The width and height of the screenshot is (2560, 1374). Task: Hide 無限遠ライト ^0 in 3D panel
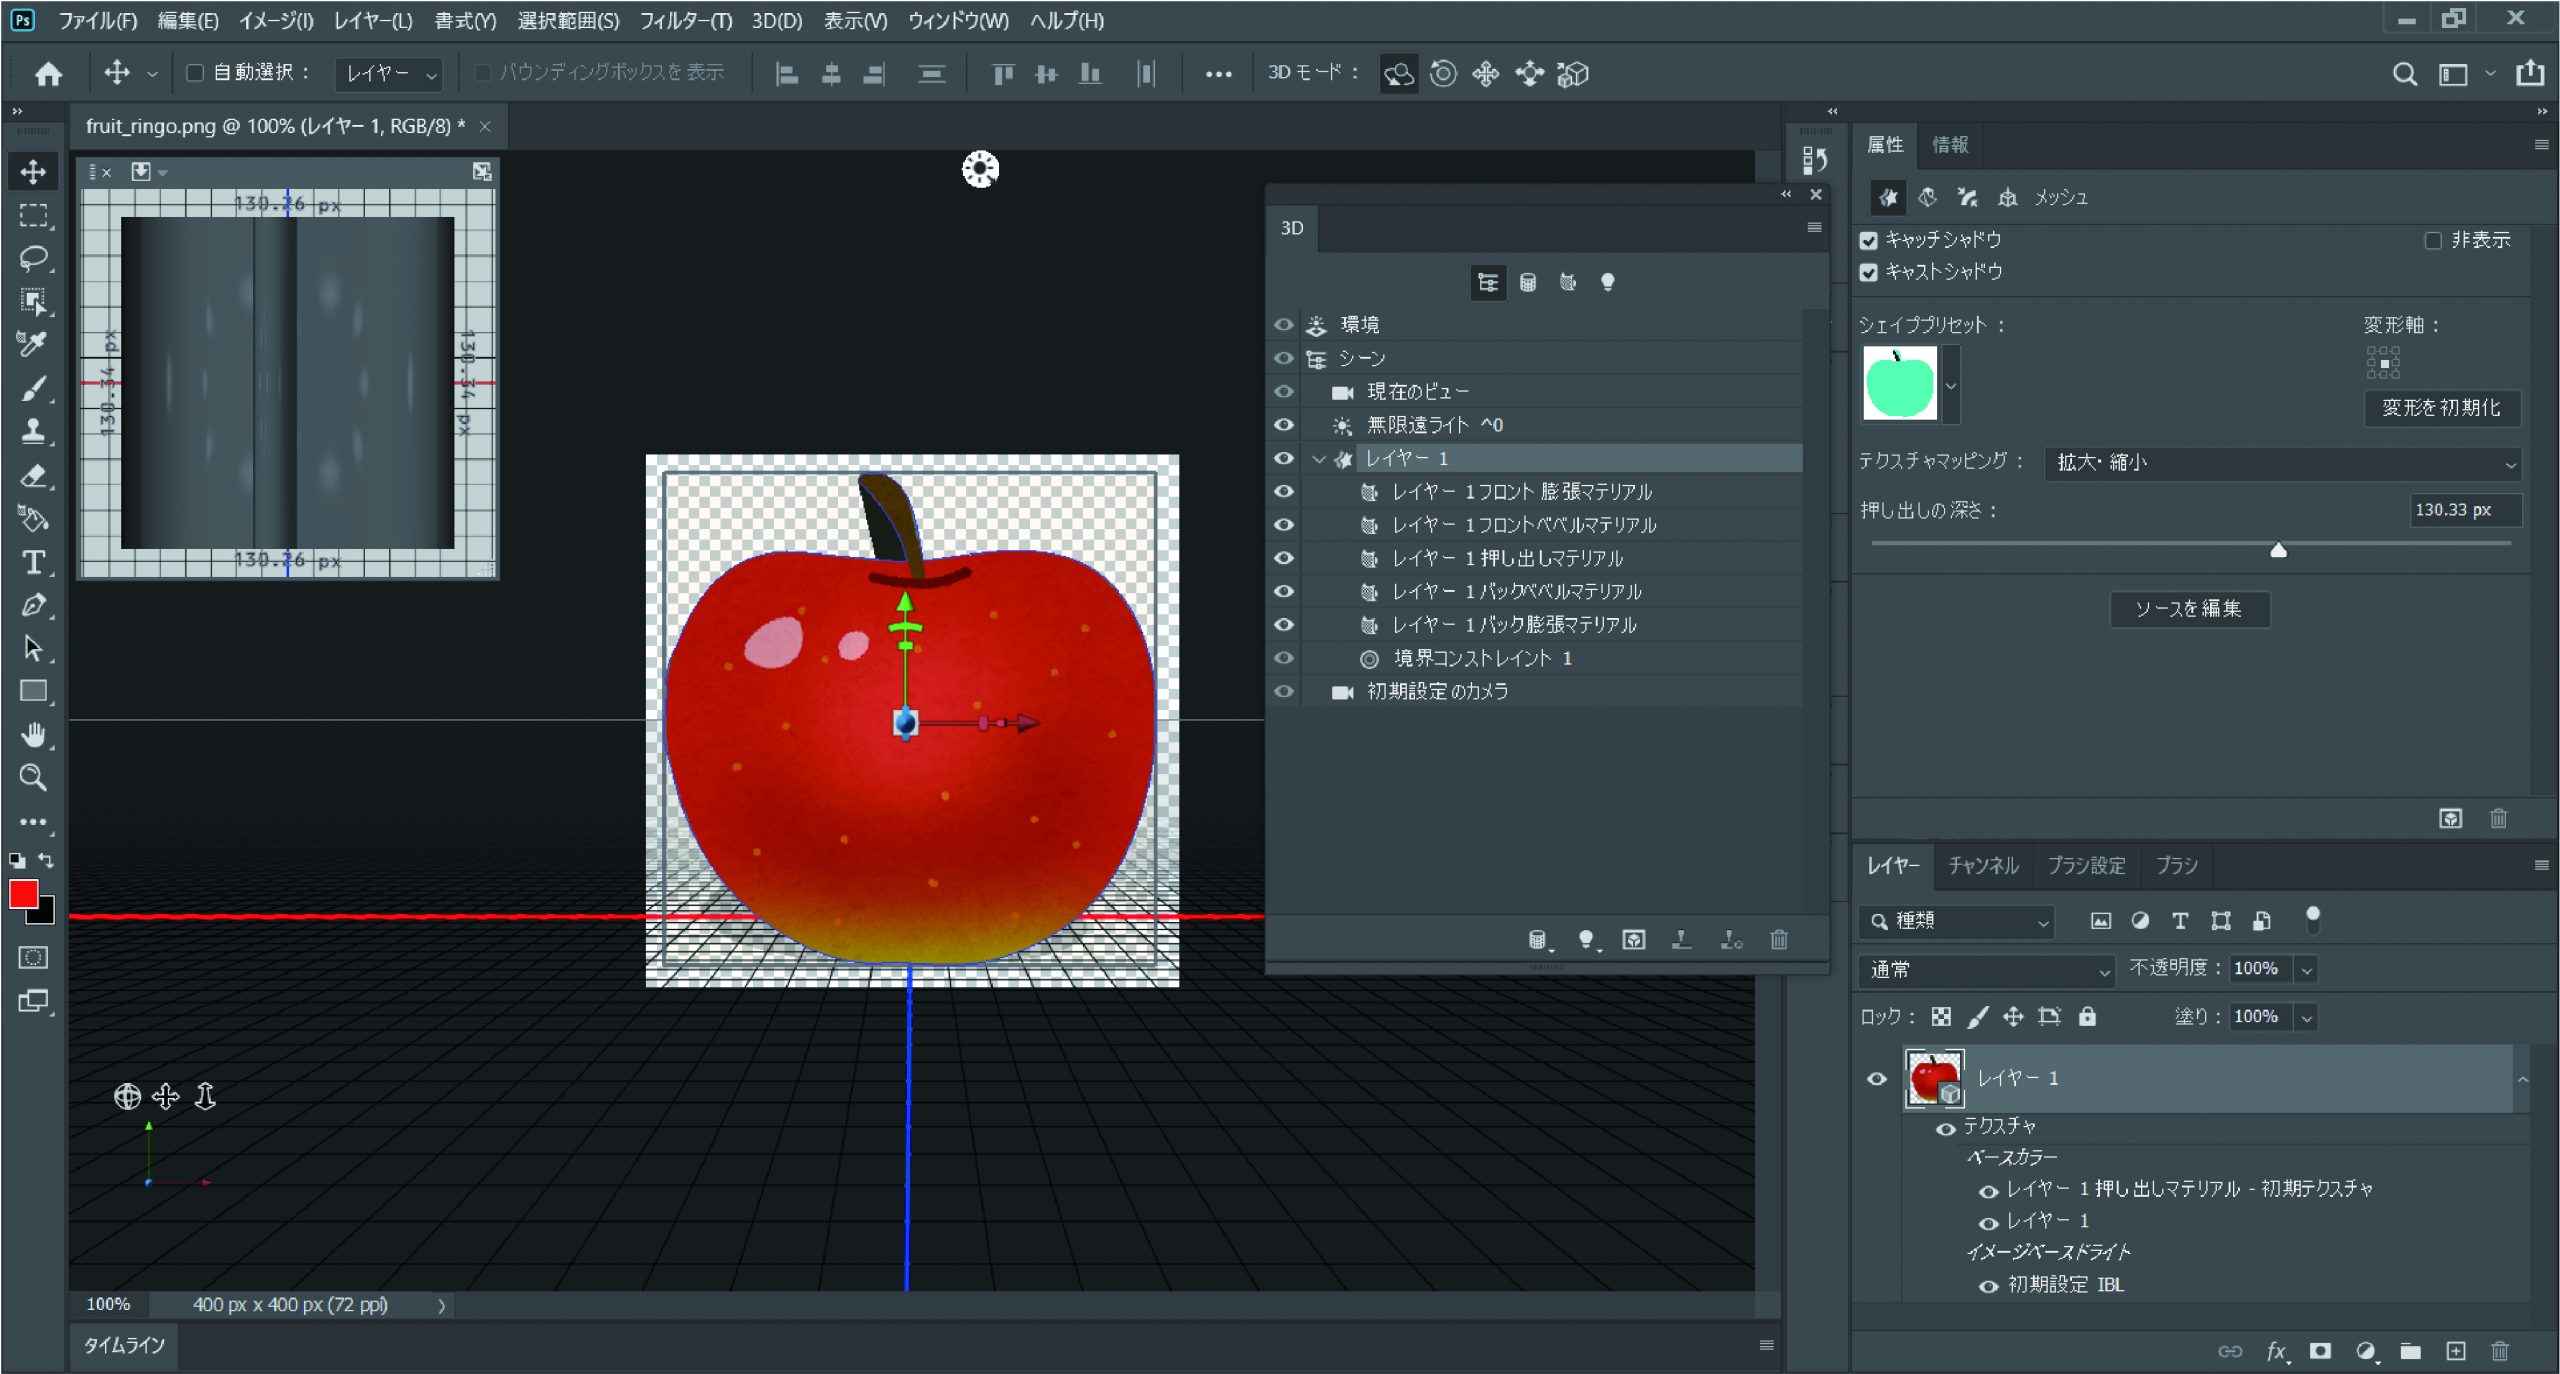1283,425
